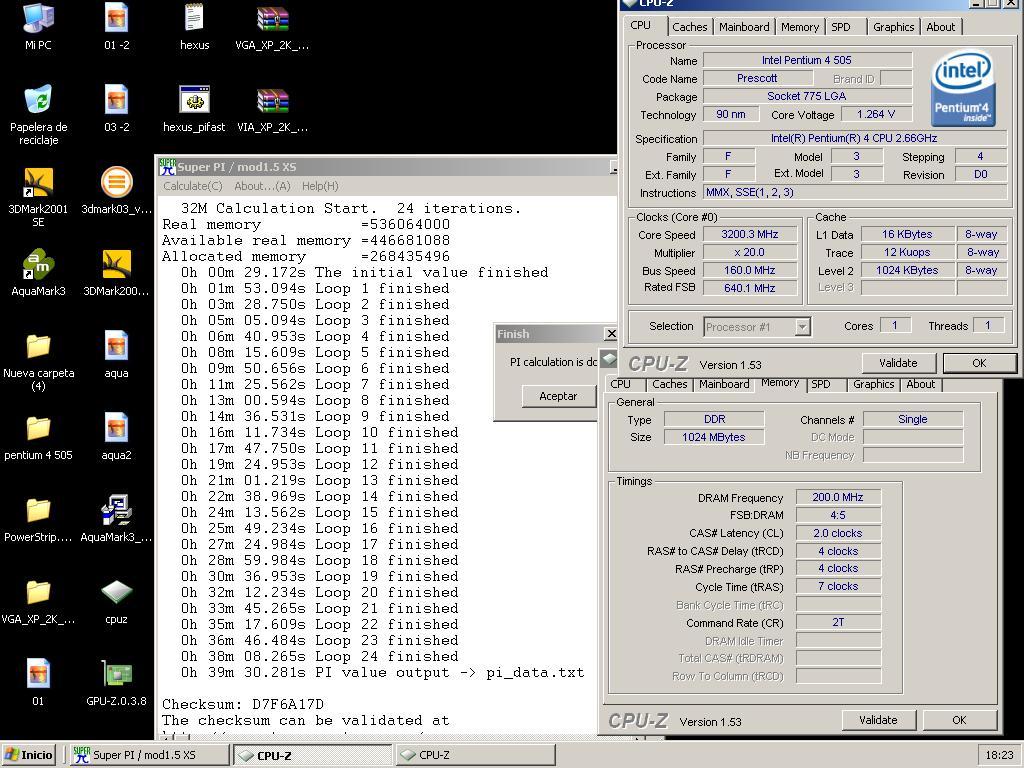Activate the first CPU-Z taskbar button
This screenshot has height=768, width=1024.
click(313, 755)
